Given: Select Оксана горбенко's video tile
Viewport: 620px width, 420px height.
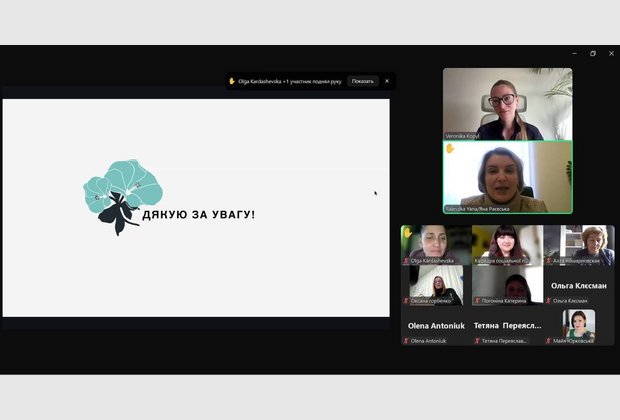Looking at the screenshot, I should point(436,285).
